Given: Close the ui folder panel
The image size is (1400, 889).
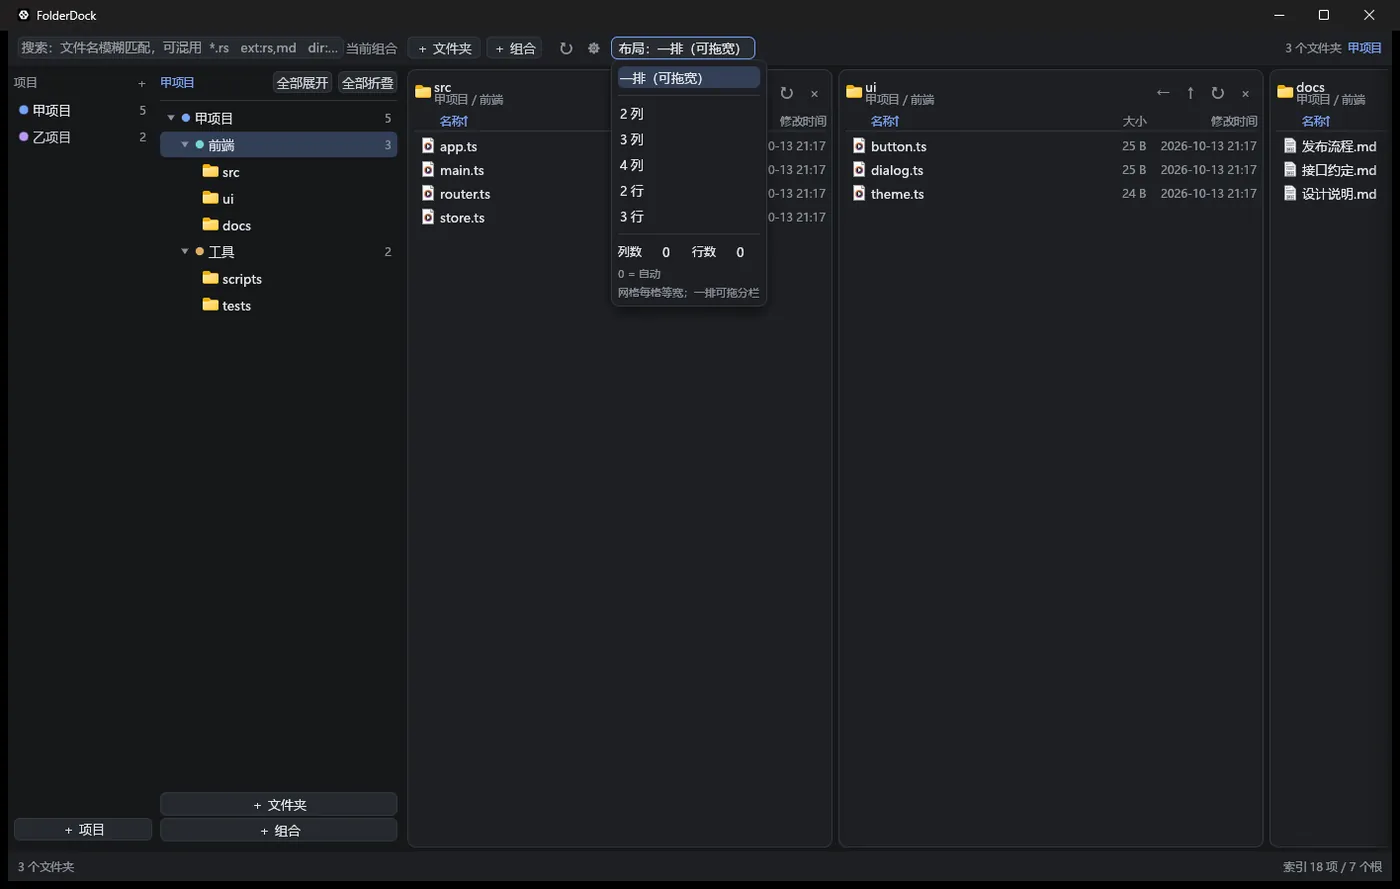Looking at the screenshot, I should pyautogui.click(x=1245, y=93).
